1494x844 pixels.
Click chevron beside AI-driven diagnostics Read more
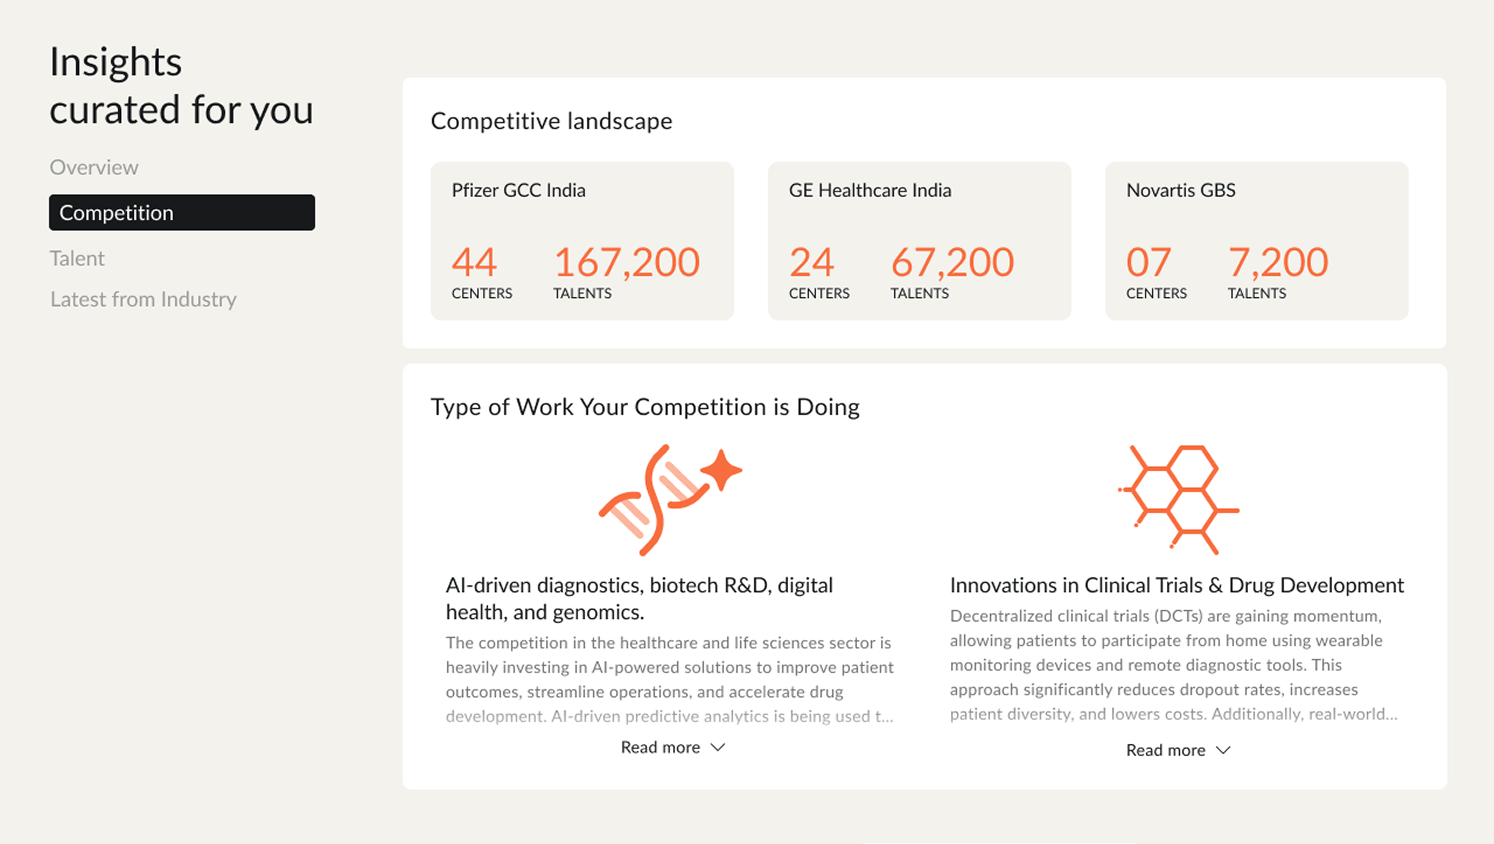point(717,747)
